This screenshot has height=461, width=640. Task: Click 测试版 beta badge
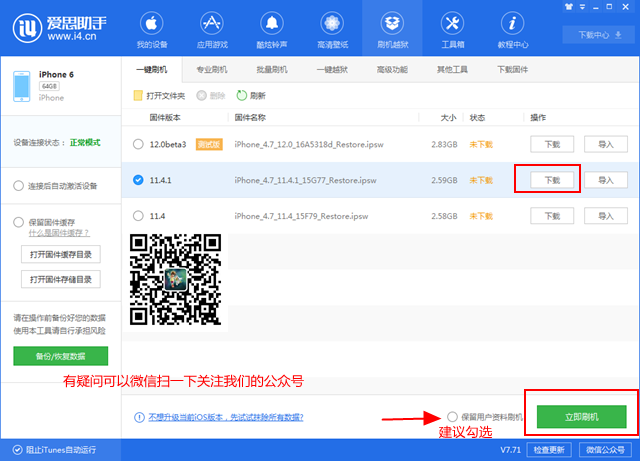(x=209, y=144)
